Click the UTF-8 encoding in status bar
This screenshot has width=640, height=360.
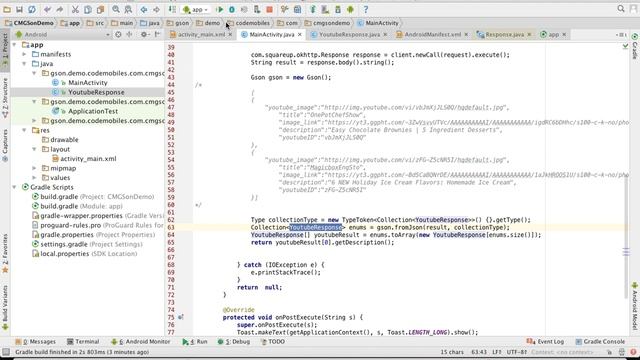pyautogui.click(x=517, y=352)
